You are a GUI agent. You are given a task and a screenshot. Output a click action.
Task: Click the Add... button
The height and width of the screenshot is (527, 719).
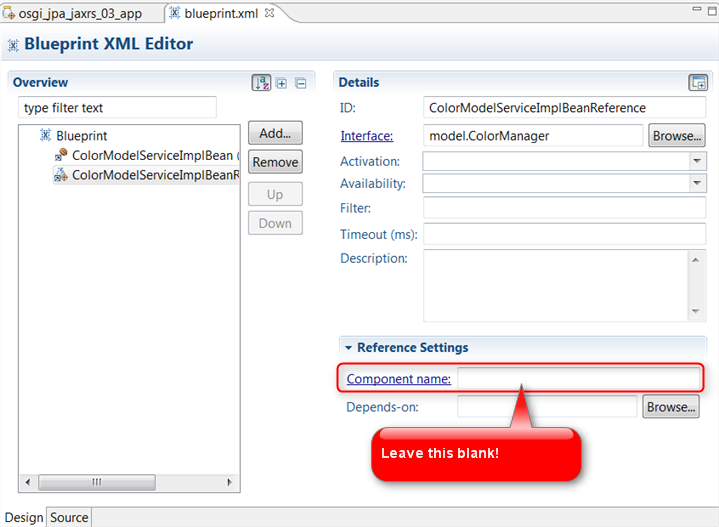275,133
